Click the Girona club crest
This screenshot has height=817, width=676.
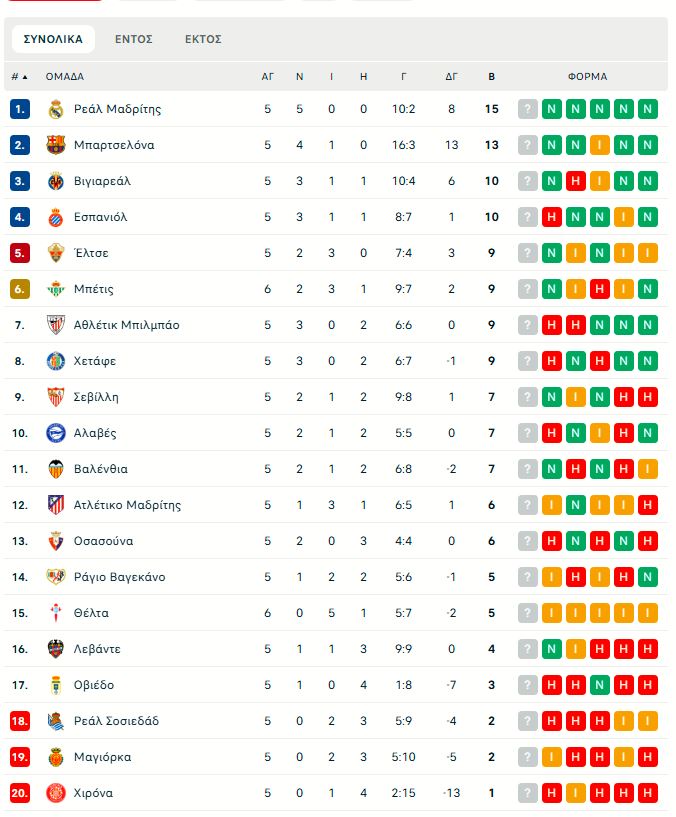(x=56, y=793)
